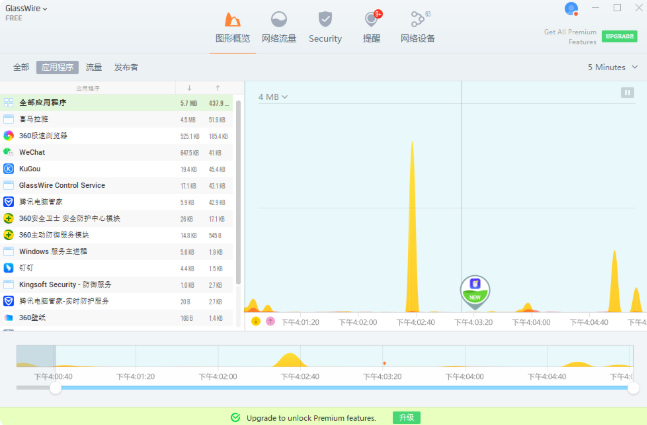
Task: Open the 5 Minutes time range dropdown
Action: pyautogui.click(x=613, y=67)
